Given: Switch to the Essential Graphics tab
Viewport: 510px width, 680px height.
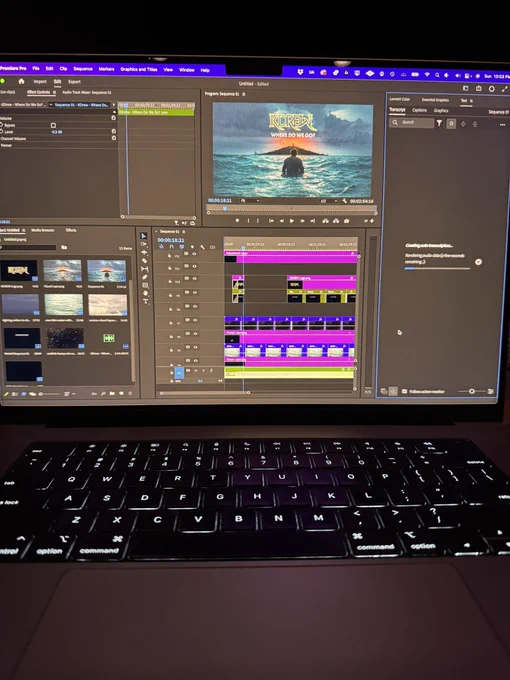Looking at the screenshot, I should (435, 100).
